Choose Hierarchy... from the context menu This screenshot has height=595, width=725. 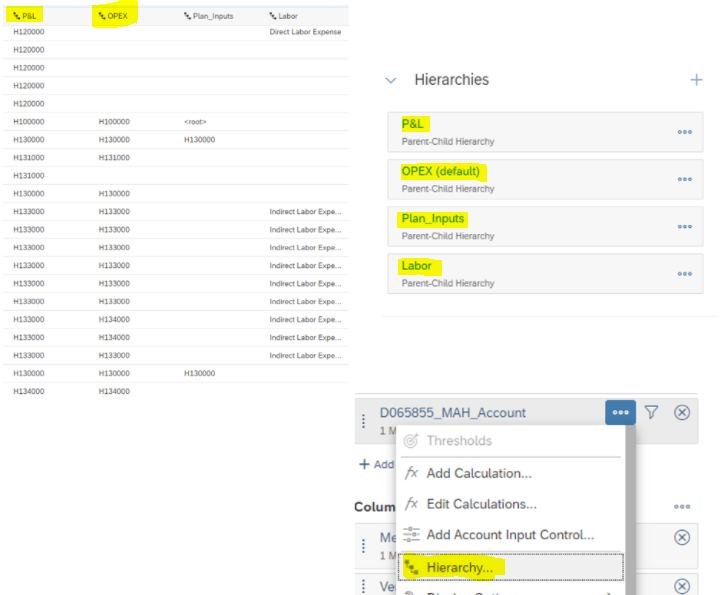459,568
